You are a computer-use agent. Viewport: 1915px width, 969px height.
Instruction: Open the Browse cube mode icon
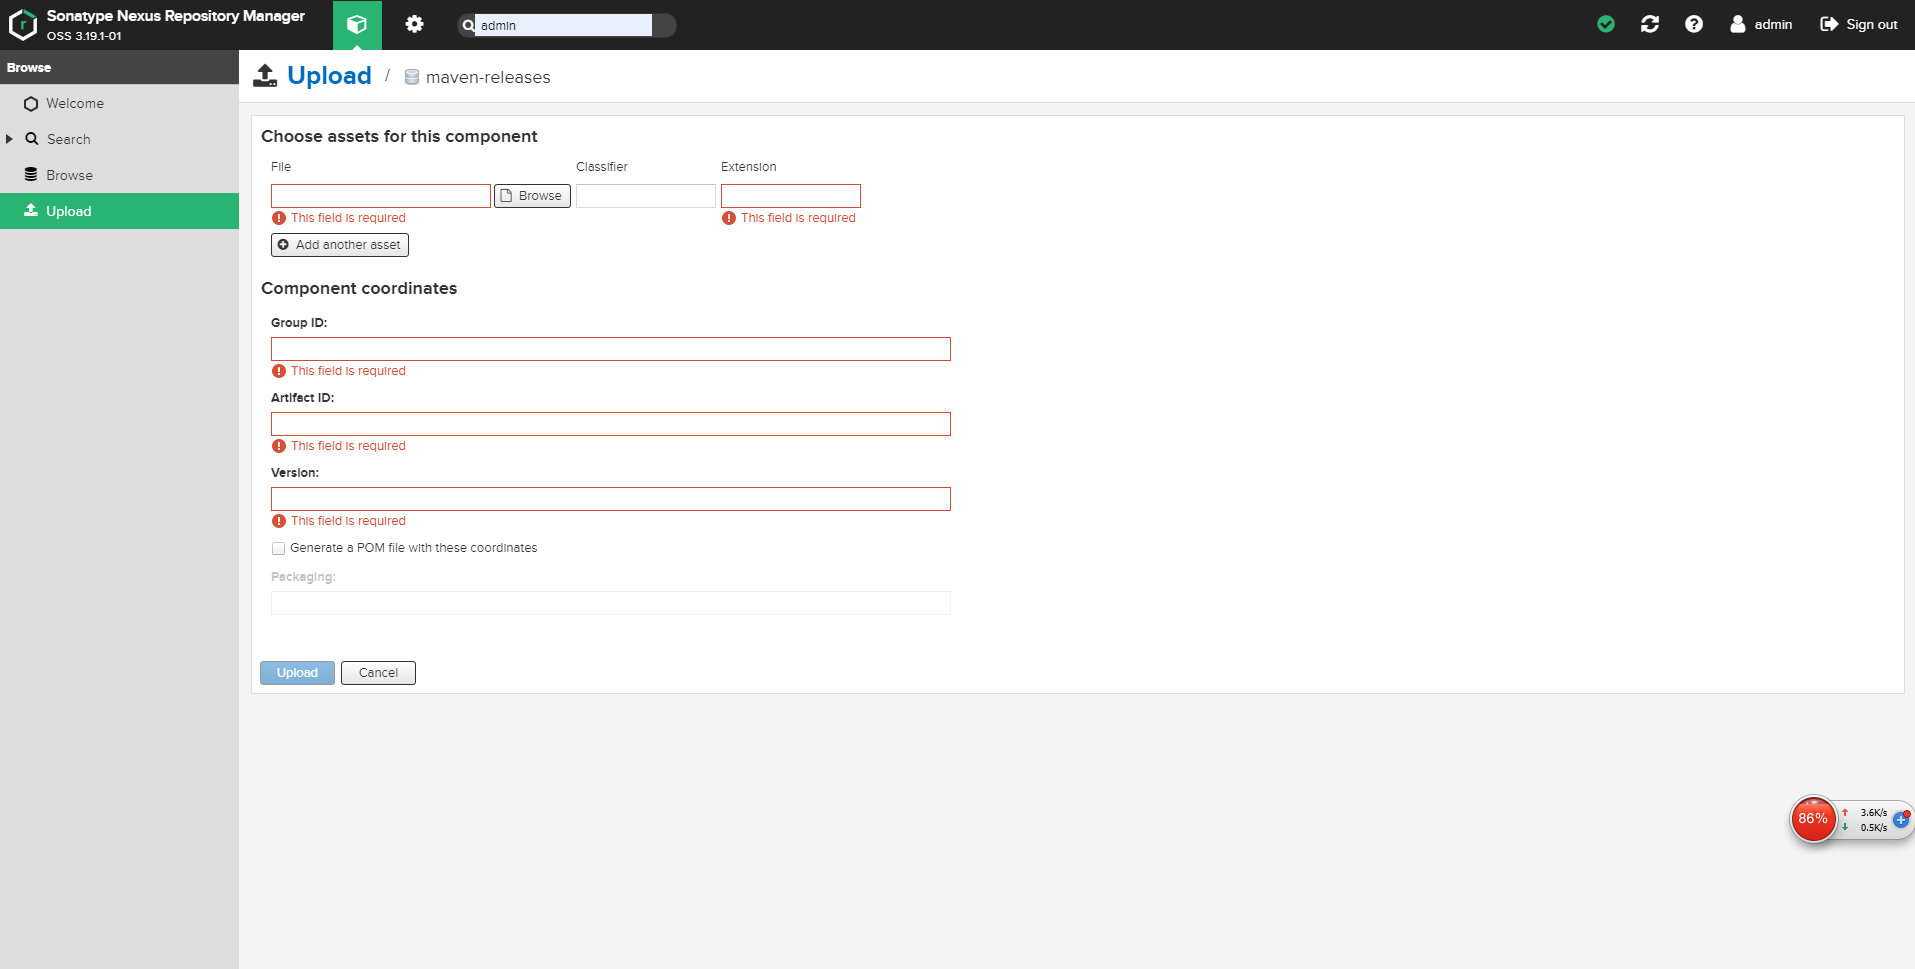pyautogui.click(x=357, y=25)
